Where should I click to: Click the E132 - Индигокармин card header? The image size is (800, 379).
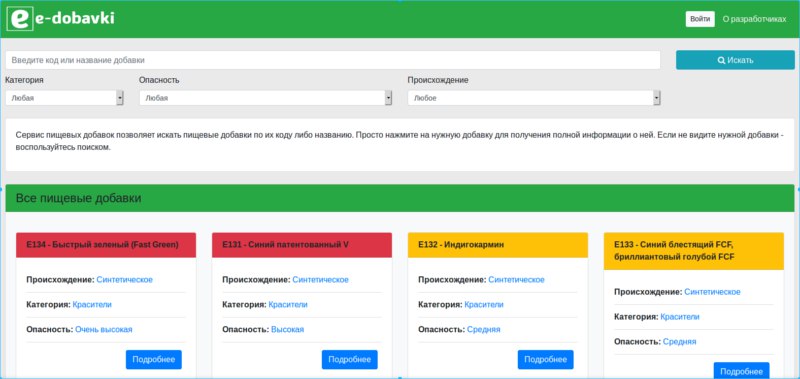498,245
